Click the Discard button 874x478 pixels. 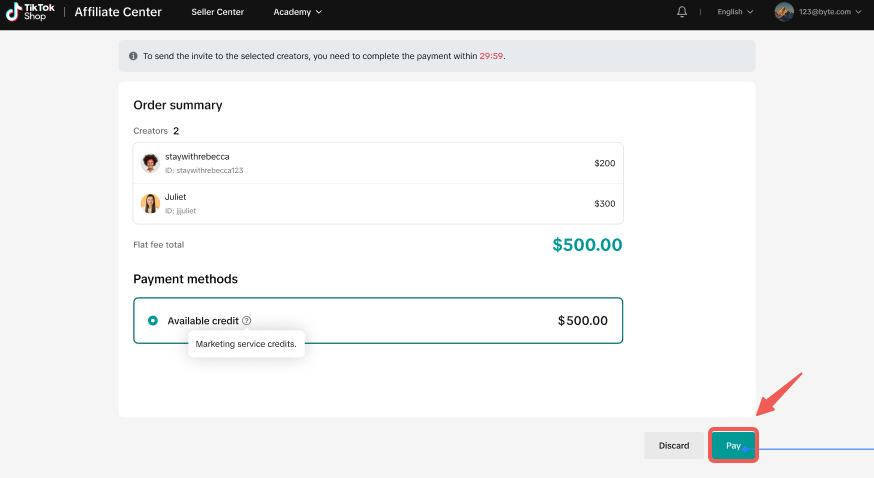673,445
